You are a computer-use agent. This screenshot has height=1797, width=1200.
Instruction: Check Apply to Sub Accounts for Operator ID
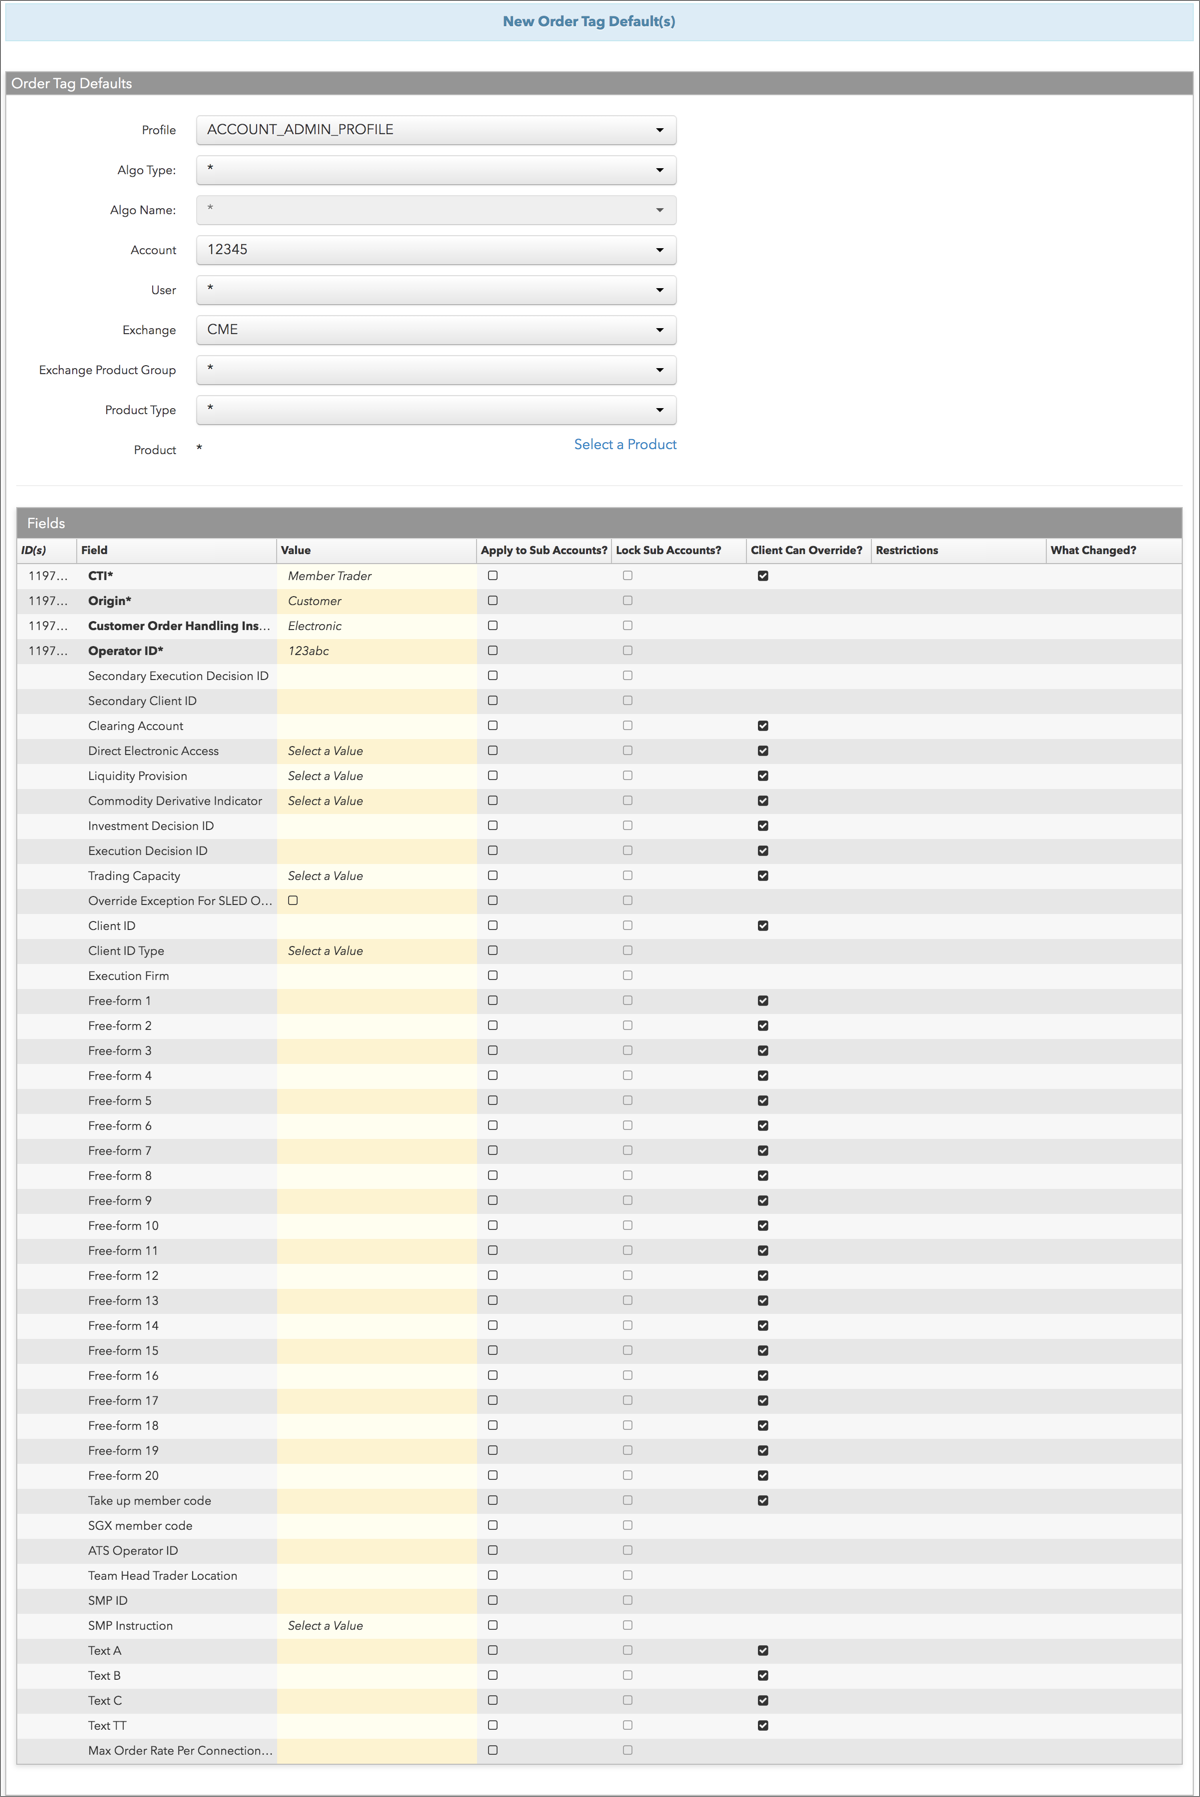click(492, 651)
